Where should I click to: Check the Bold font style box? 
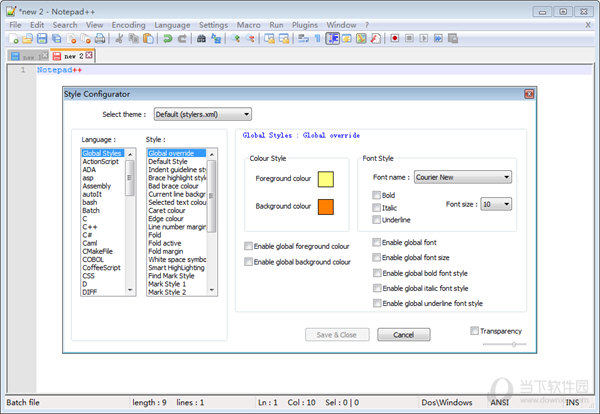[377, 195]
